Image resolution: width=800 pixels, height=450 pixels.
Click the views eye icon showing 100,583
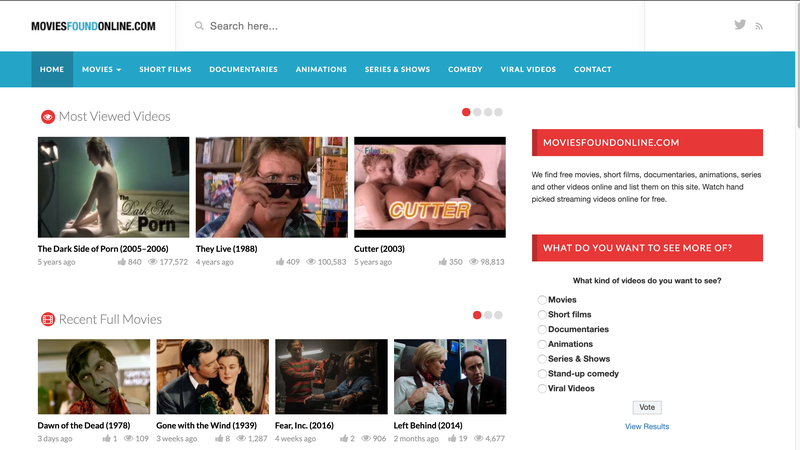click(311, 262)
